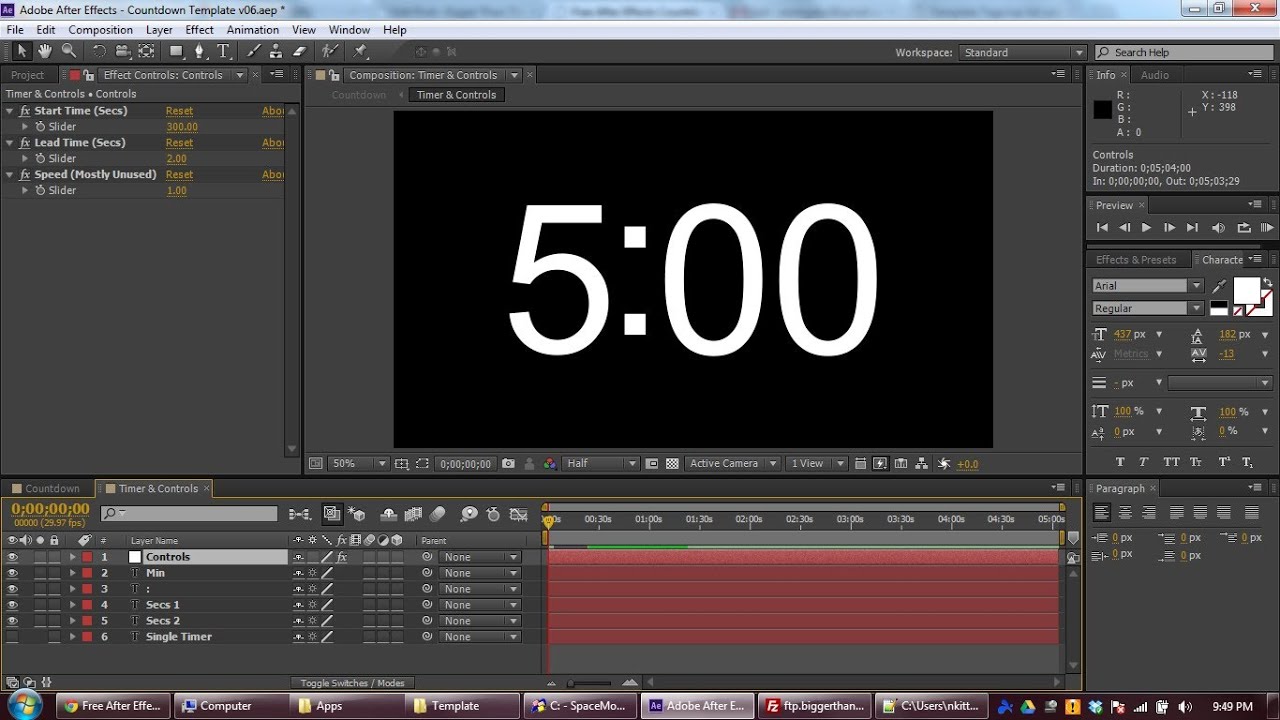
Task: Toggle Frame Blending for all layers
Action: pyautogui.click(x=413, y=514)
